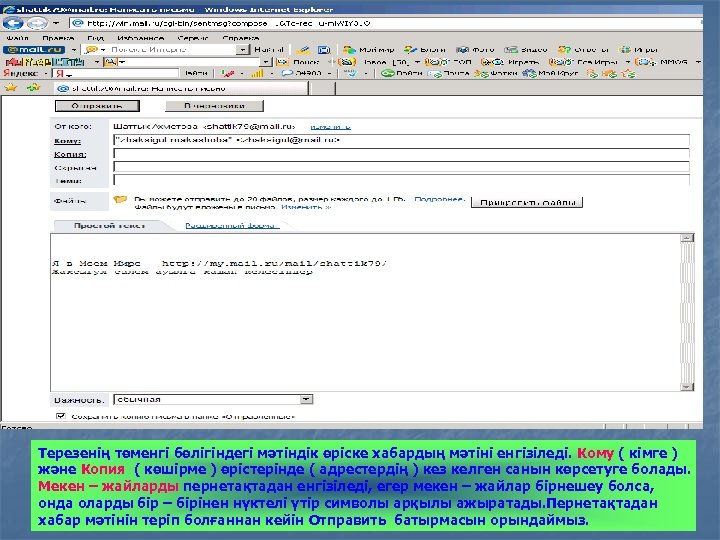
Task: Click the MMOG toolbar item
Action: (x=662, y=62)
